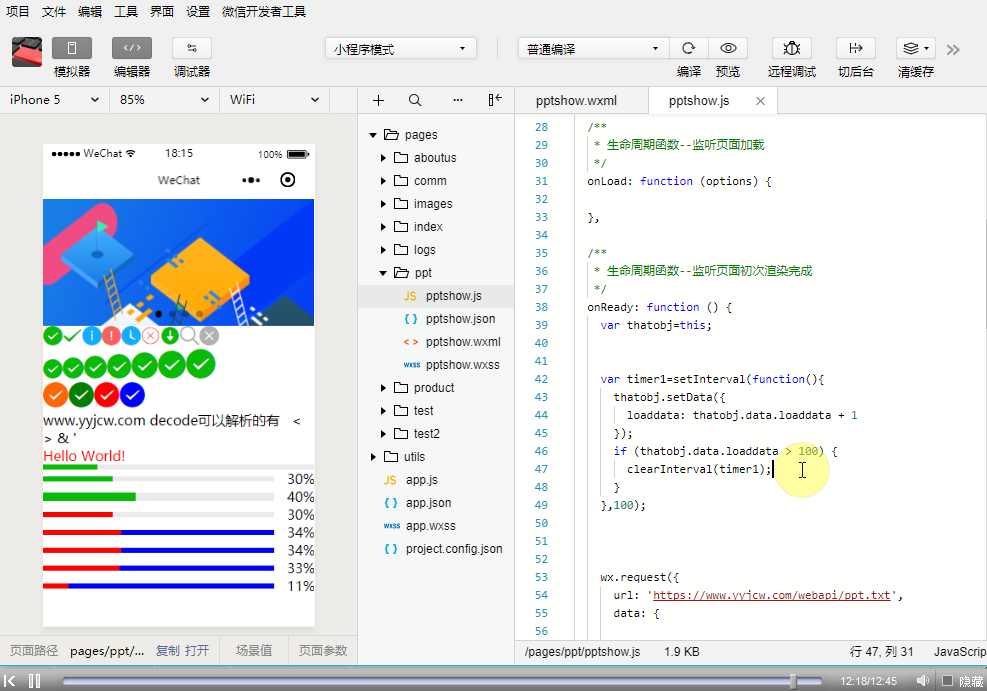Expand the comm folder
This screenshot has width=987, height=691.
pyautogui.click(x=383, y=181)
